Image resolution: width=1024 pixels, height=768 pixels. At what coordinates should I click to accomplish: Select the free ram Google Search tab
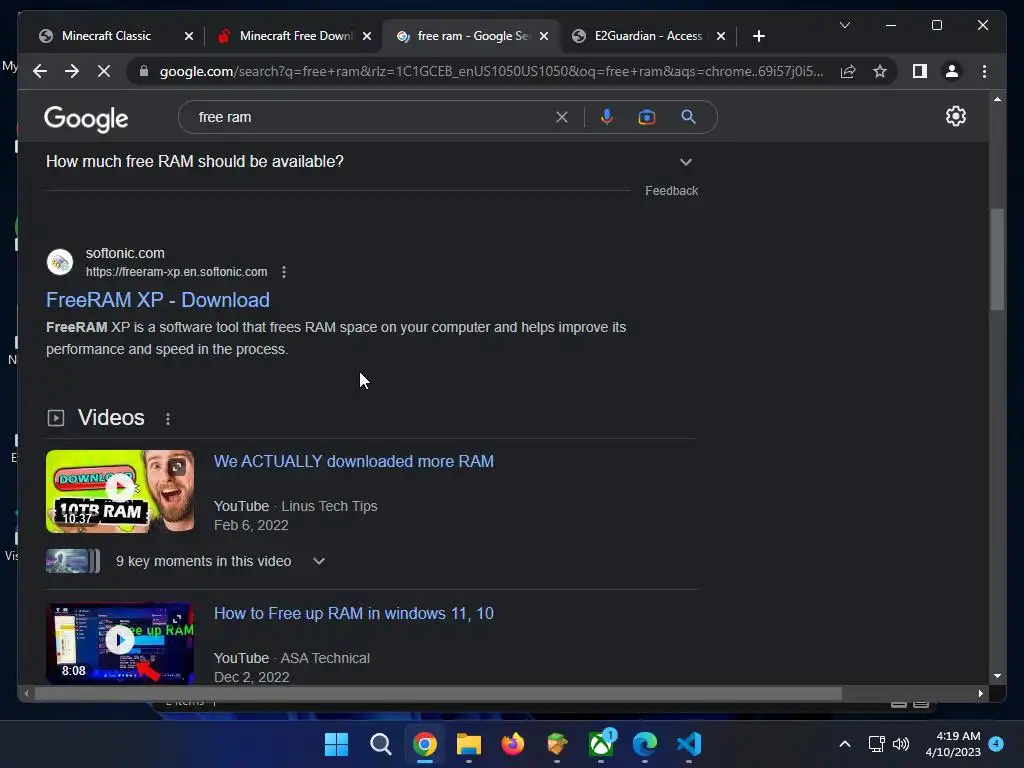465,36
